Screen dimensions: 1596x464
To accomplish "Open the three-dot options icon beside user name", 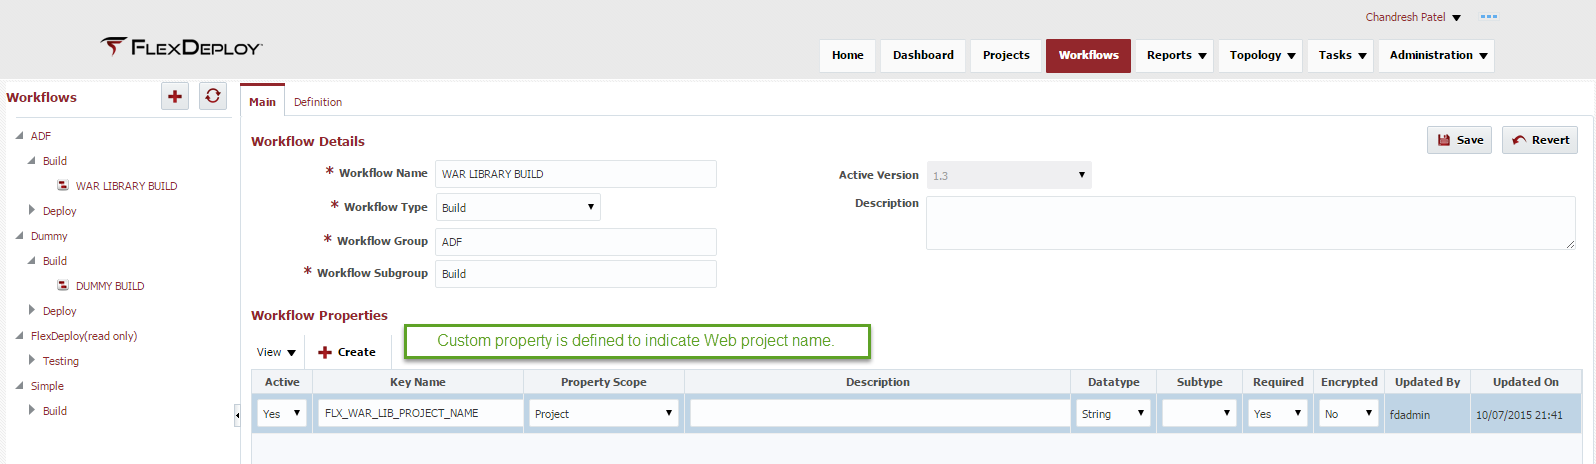I will (x=1489, y=17).
